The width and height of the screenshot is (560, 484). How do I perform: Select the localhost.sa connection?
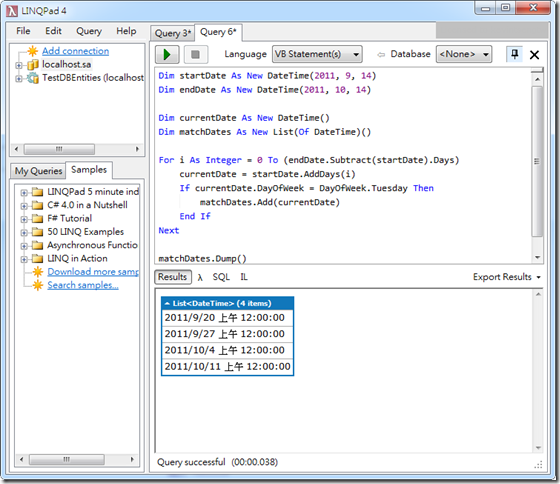pos(66,64)
